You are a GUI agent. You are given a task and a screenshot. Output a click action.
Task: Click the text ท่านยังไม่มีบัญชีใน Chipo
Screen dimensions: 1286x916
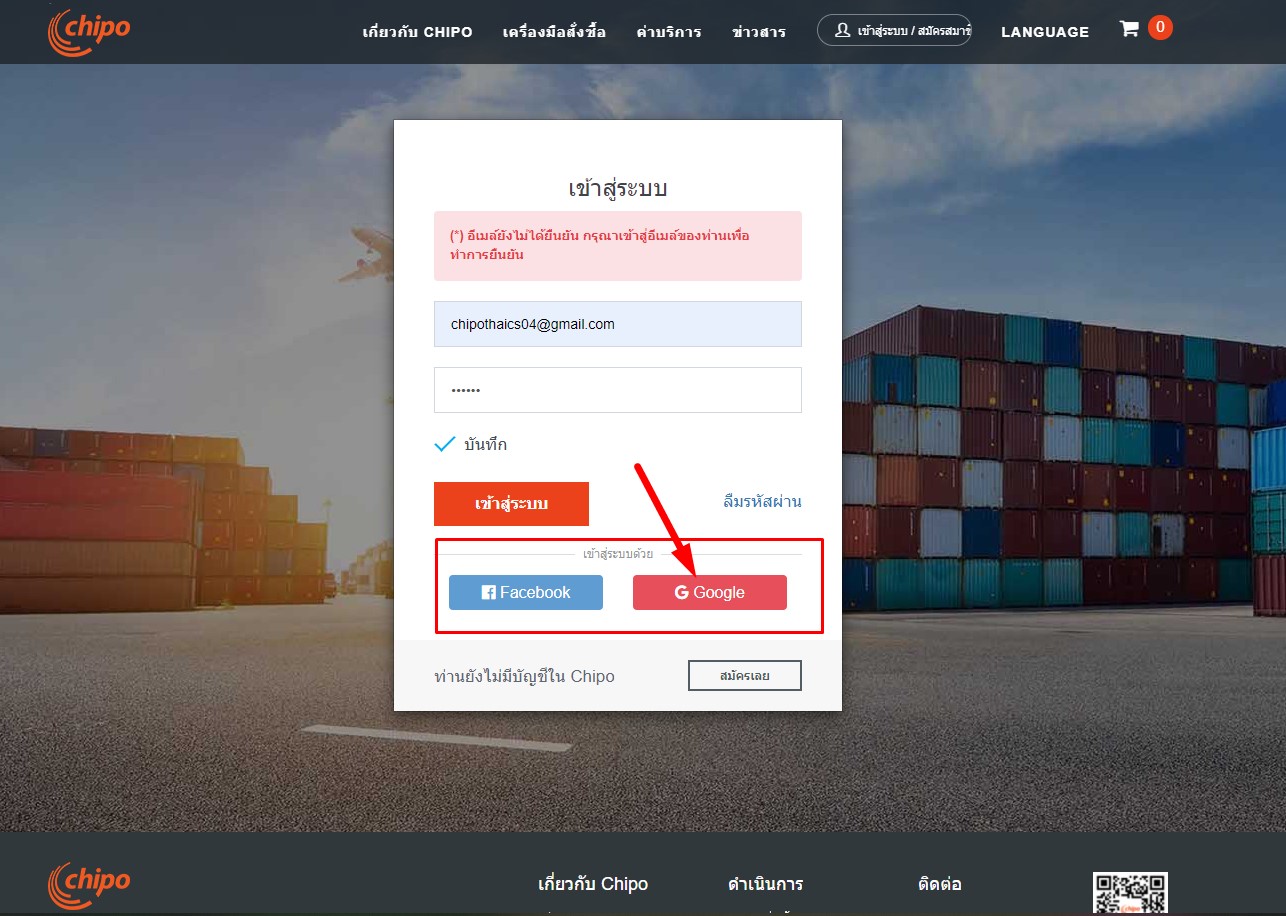[524, 677]
